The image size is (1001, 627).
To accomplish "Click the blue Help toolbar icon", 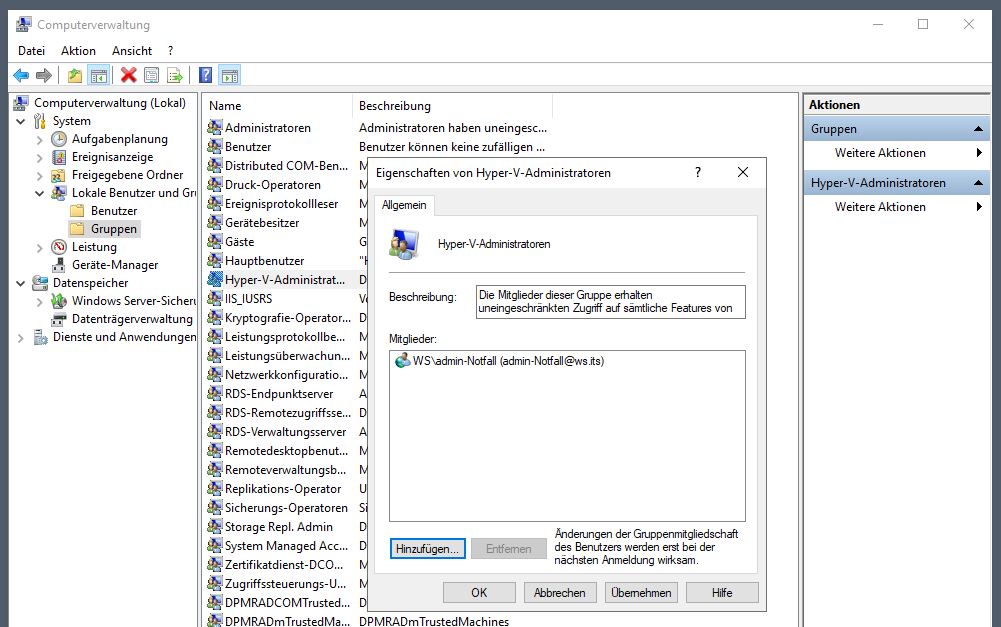I will (x=206, y=75).
